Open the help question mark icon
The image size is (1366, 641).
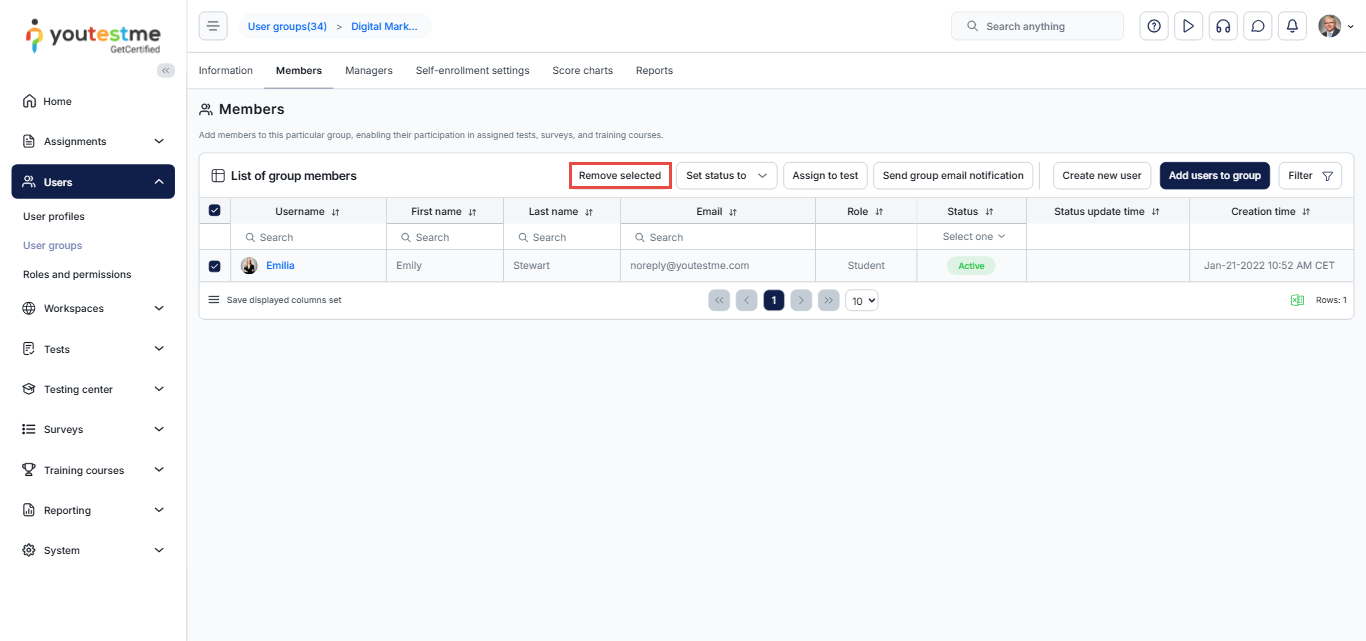1154,26
